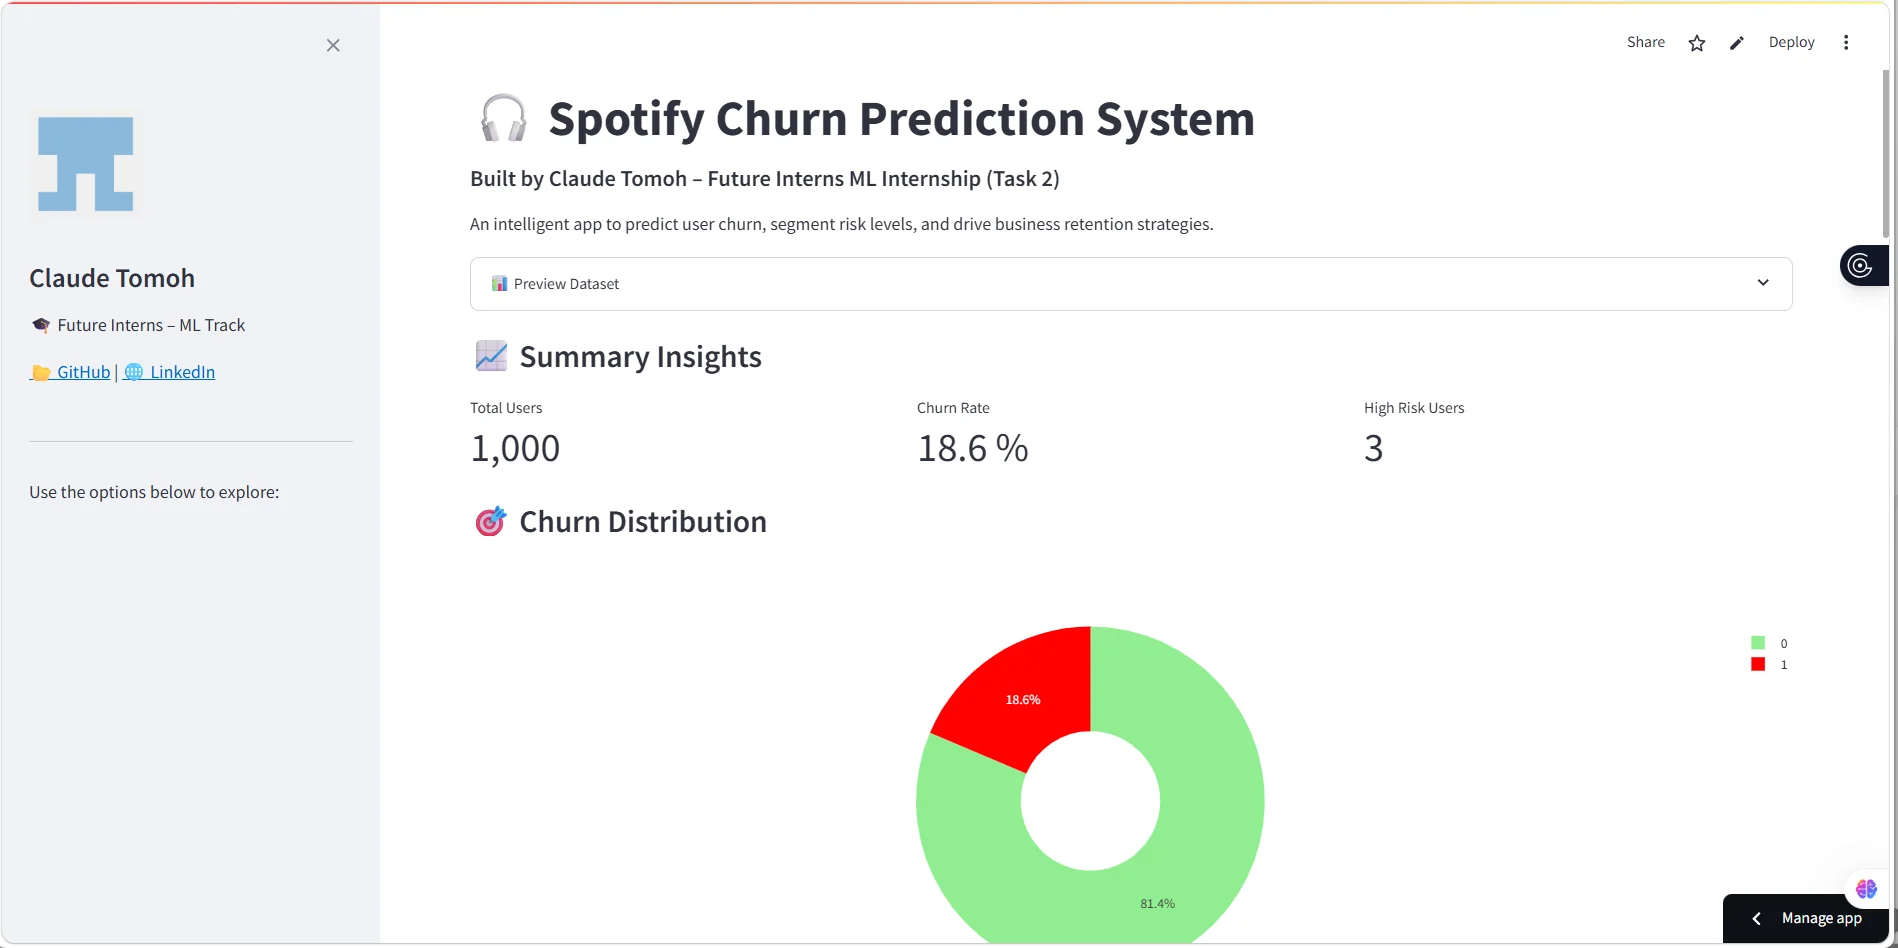Close the sidebar with the X icon
Image resolution: width=1898 pixels, height=948 pixels.
[x=333, y=45]
